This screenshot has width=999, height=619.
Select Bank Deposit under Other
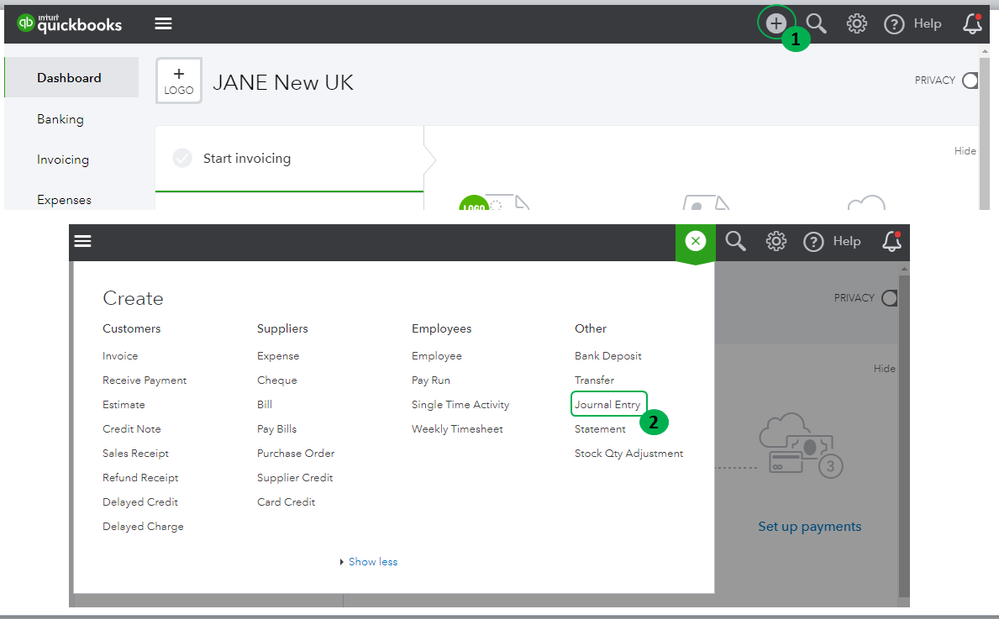tap(608, 356)
